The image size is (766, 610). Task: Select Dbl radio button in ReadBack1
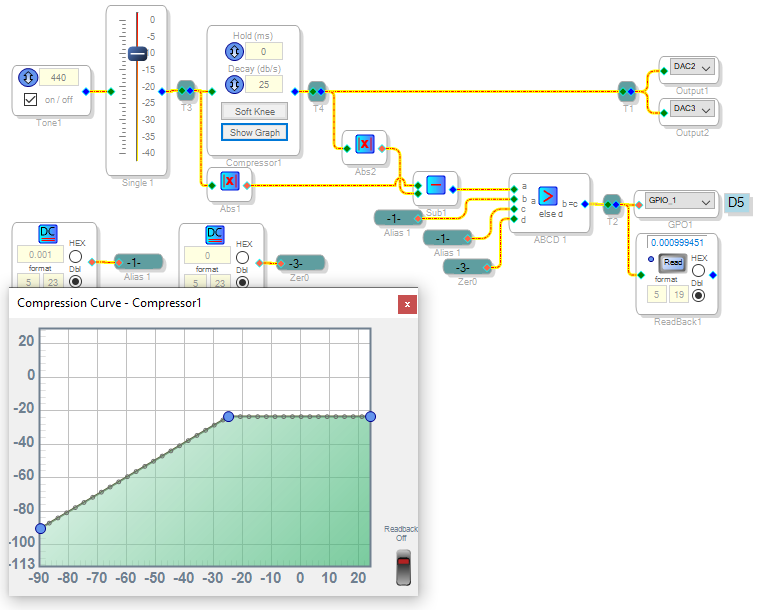pyautogui.click(x=699, y=295)
